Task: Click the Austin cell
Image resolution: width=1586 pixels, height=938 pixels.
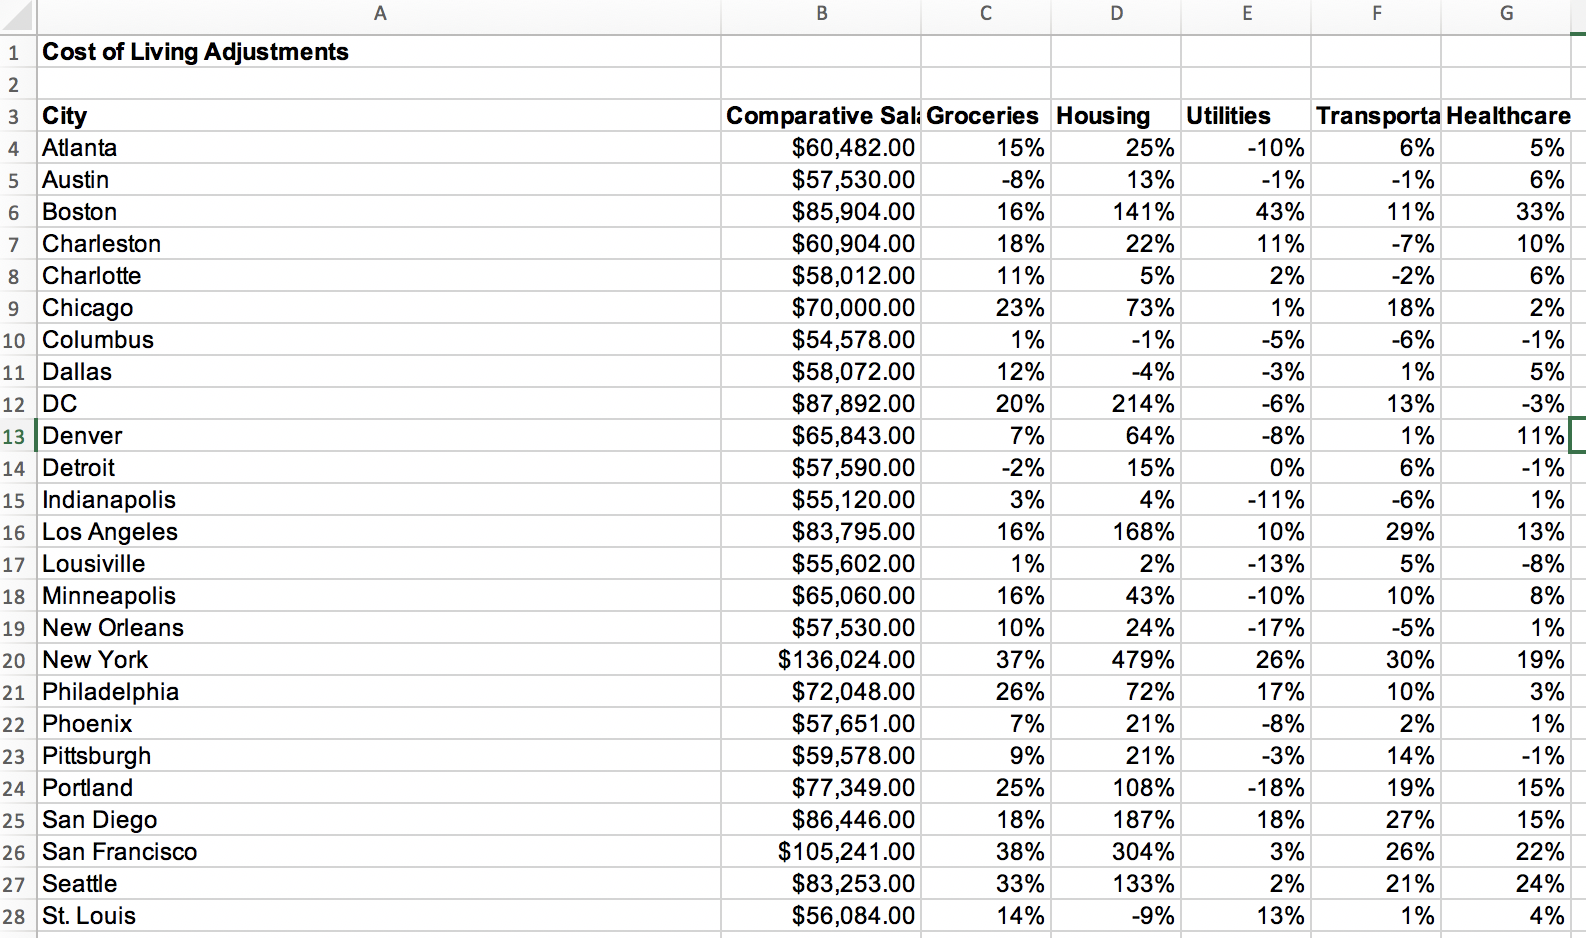Action: [379, 180]
